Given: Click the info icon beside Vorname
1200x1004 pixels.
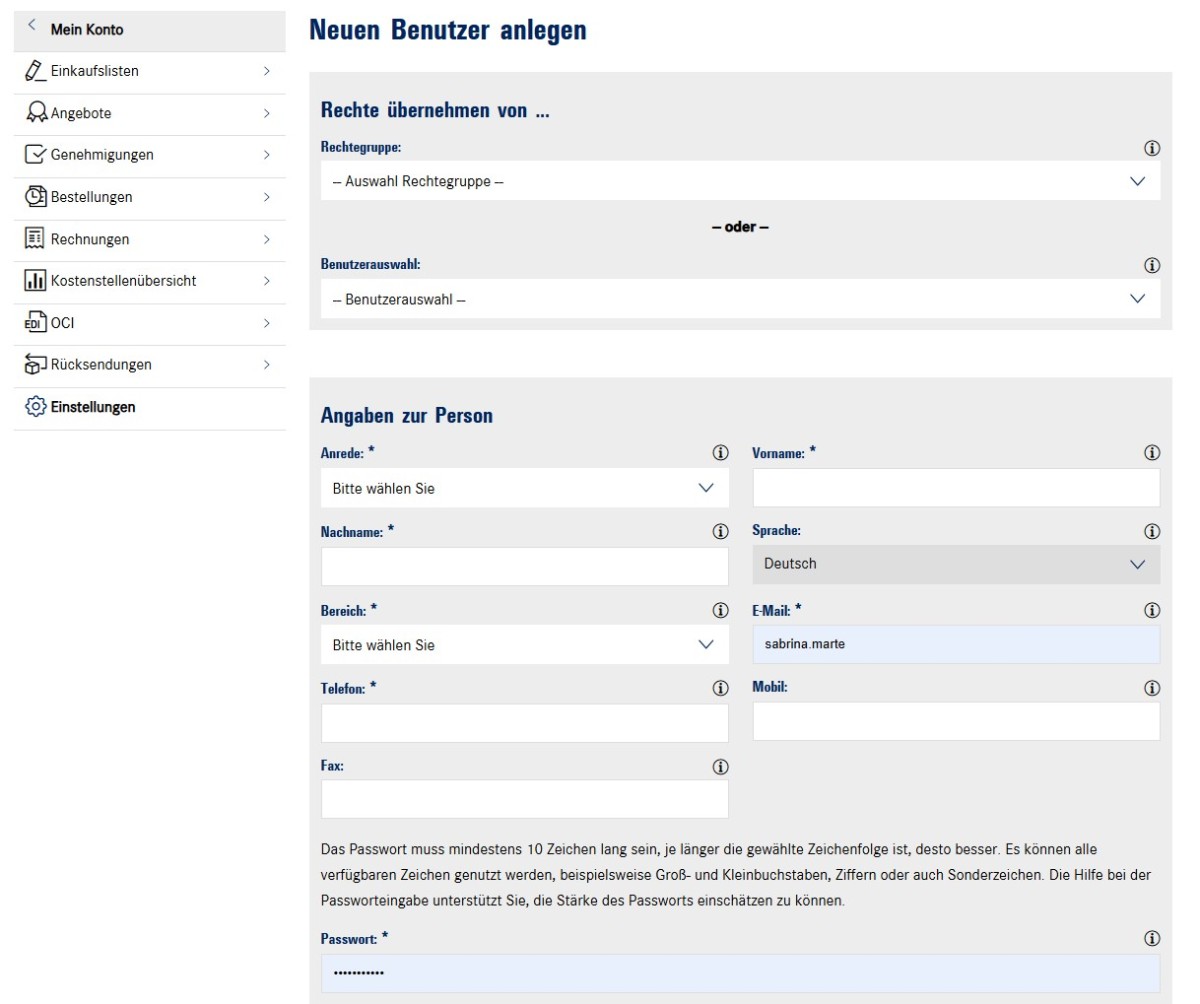Looking at the screenshot, I should coord(1151,453).
